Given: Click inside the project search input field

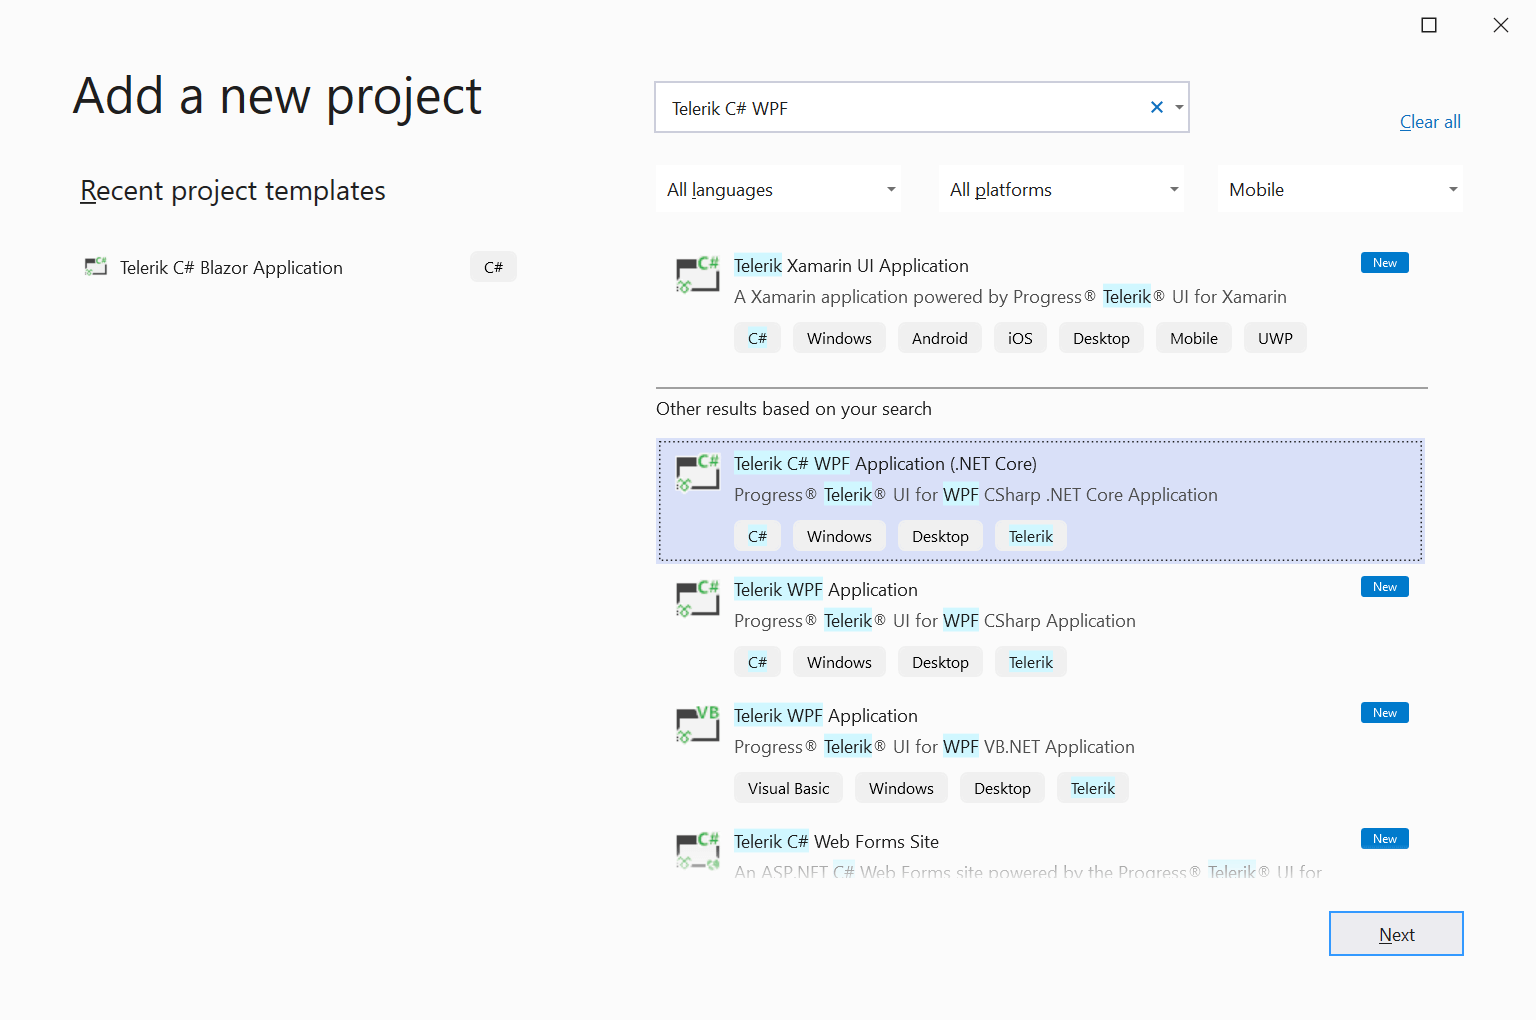Looking at the screenshot, I should pos(900,107).
